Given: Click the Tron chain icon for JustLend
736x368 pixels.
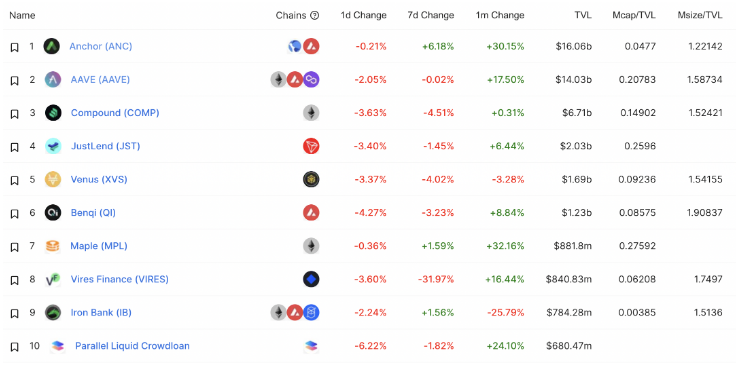Looking at the screenshot, I should (x=311, y=146).
